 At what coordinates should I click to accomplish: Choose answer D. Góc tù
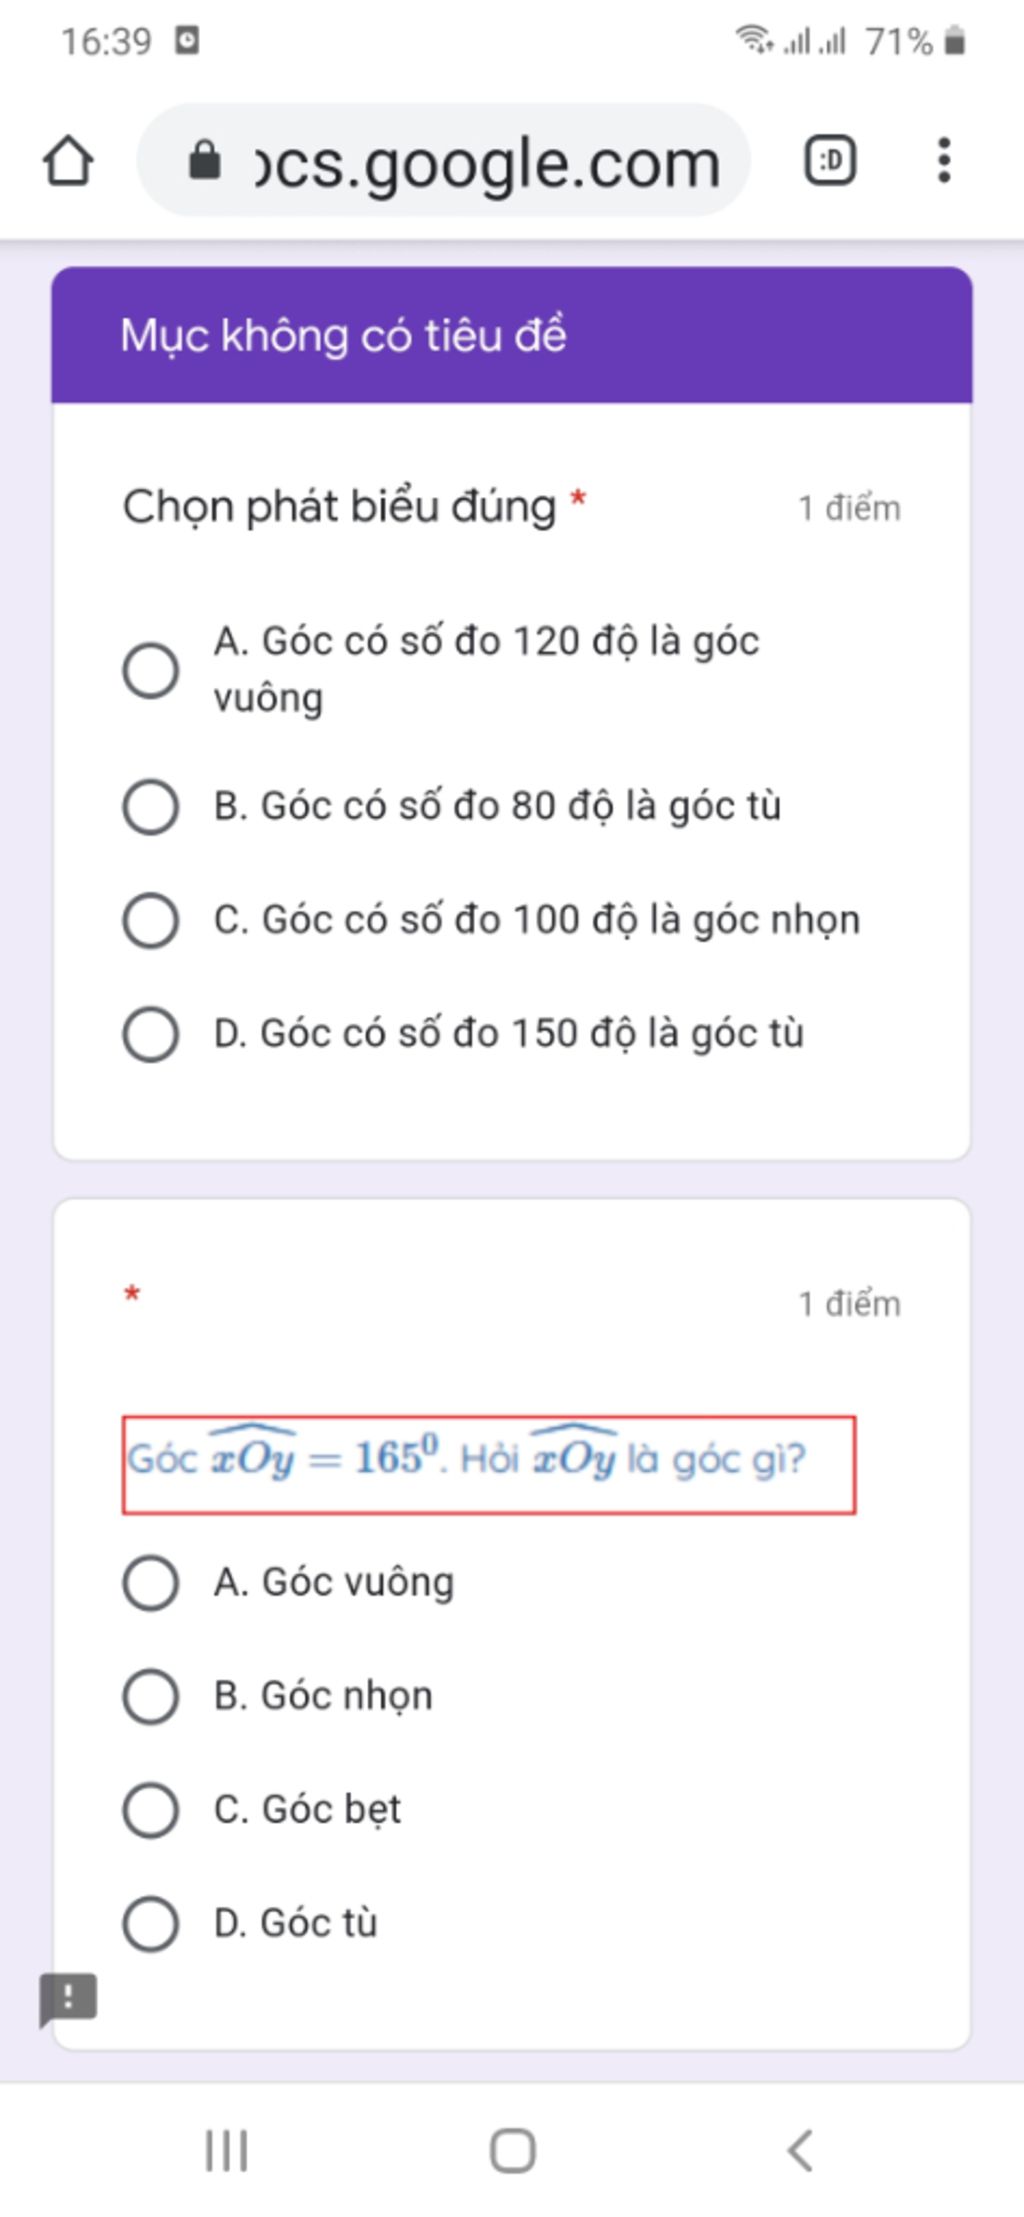click(151, 1923)
